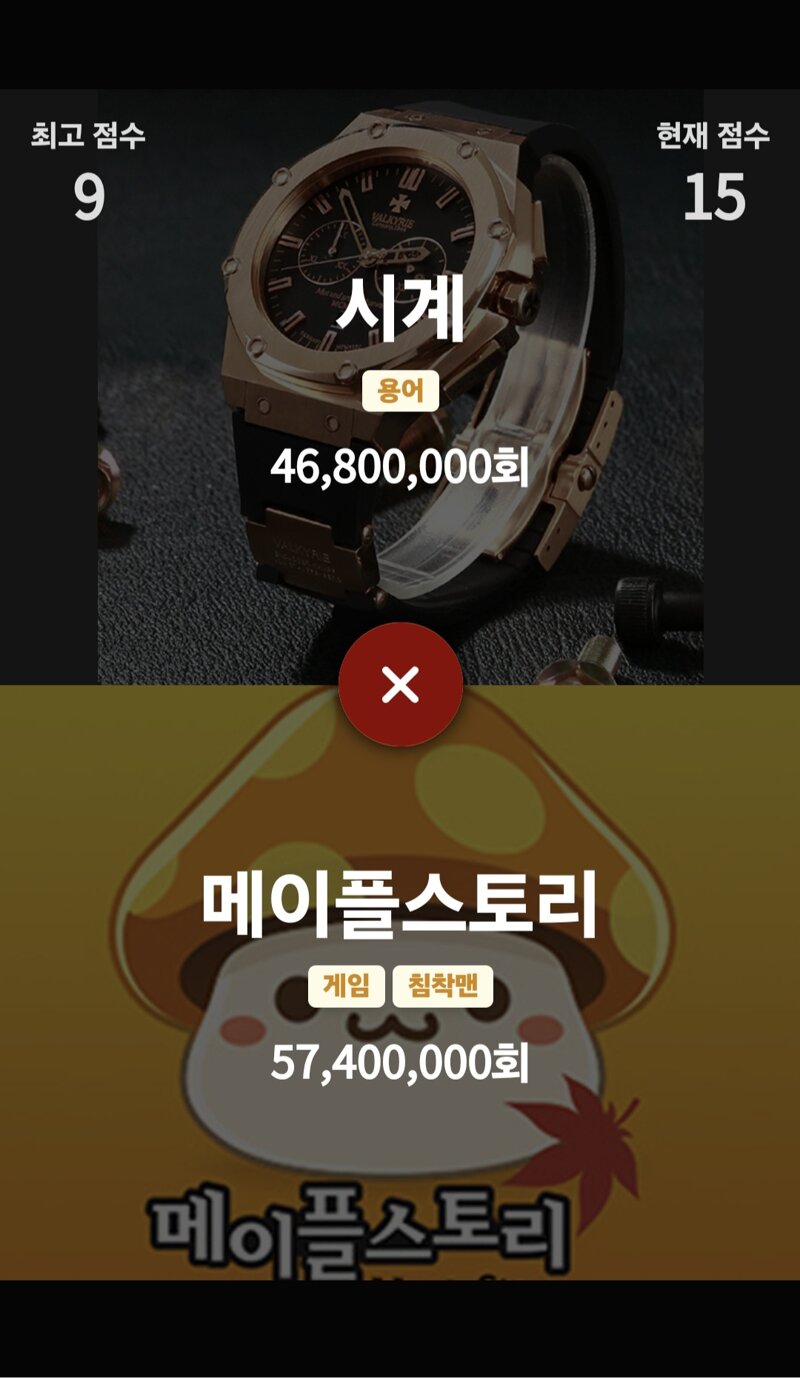Tap the high score value 9
Viewport: 800px width, 1379px height.
tap(88, 197)
